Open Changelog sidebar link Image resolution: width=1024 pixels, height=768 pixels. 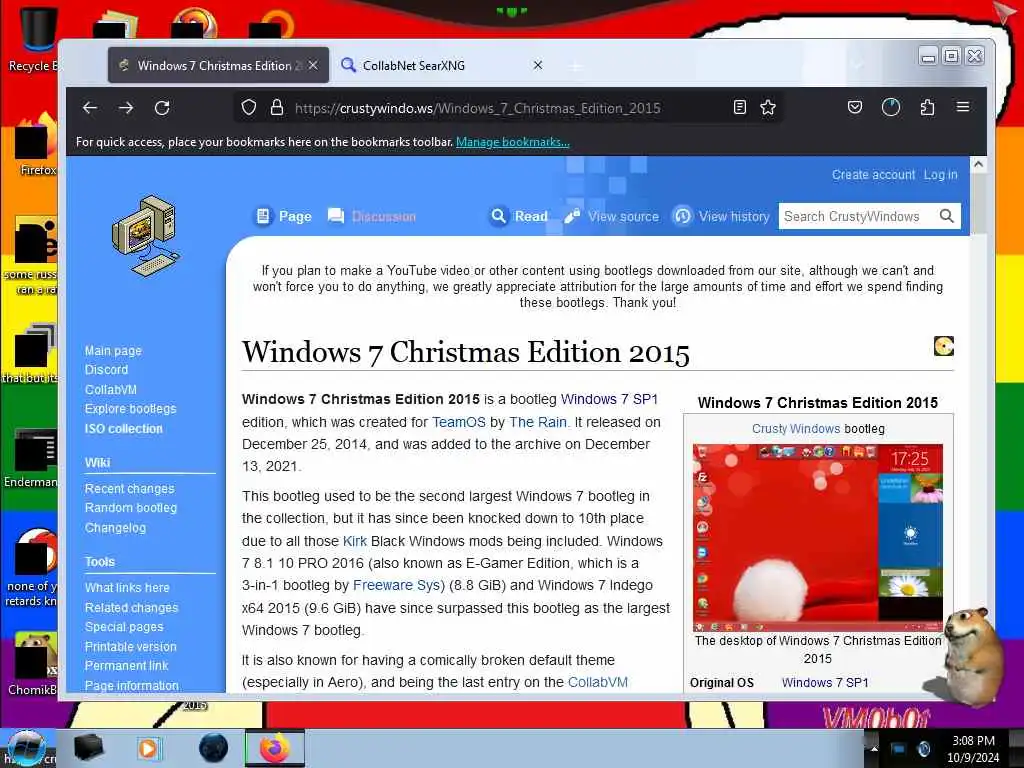tap(116, 528)
